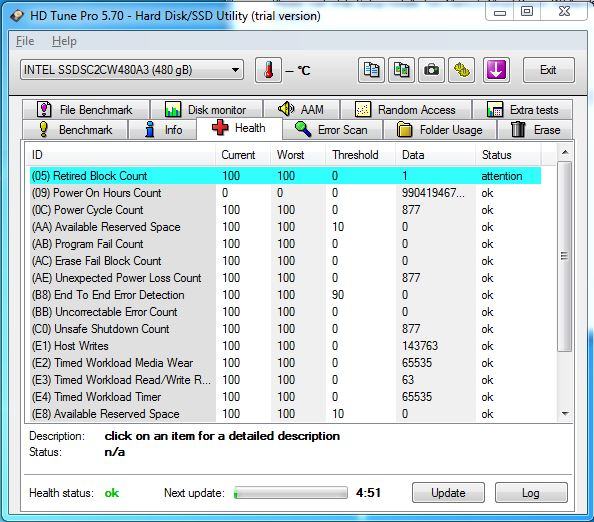
Task: Copy info to clipboard icon
Action: click(x=371, y=70)
